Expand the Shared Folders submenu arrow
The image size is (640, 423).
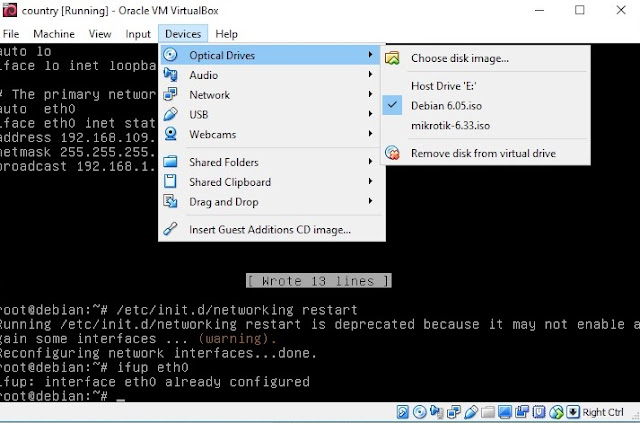[x=370, y=161]
